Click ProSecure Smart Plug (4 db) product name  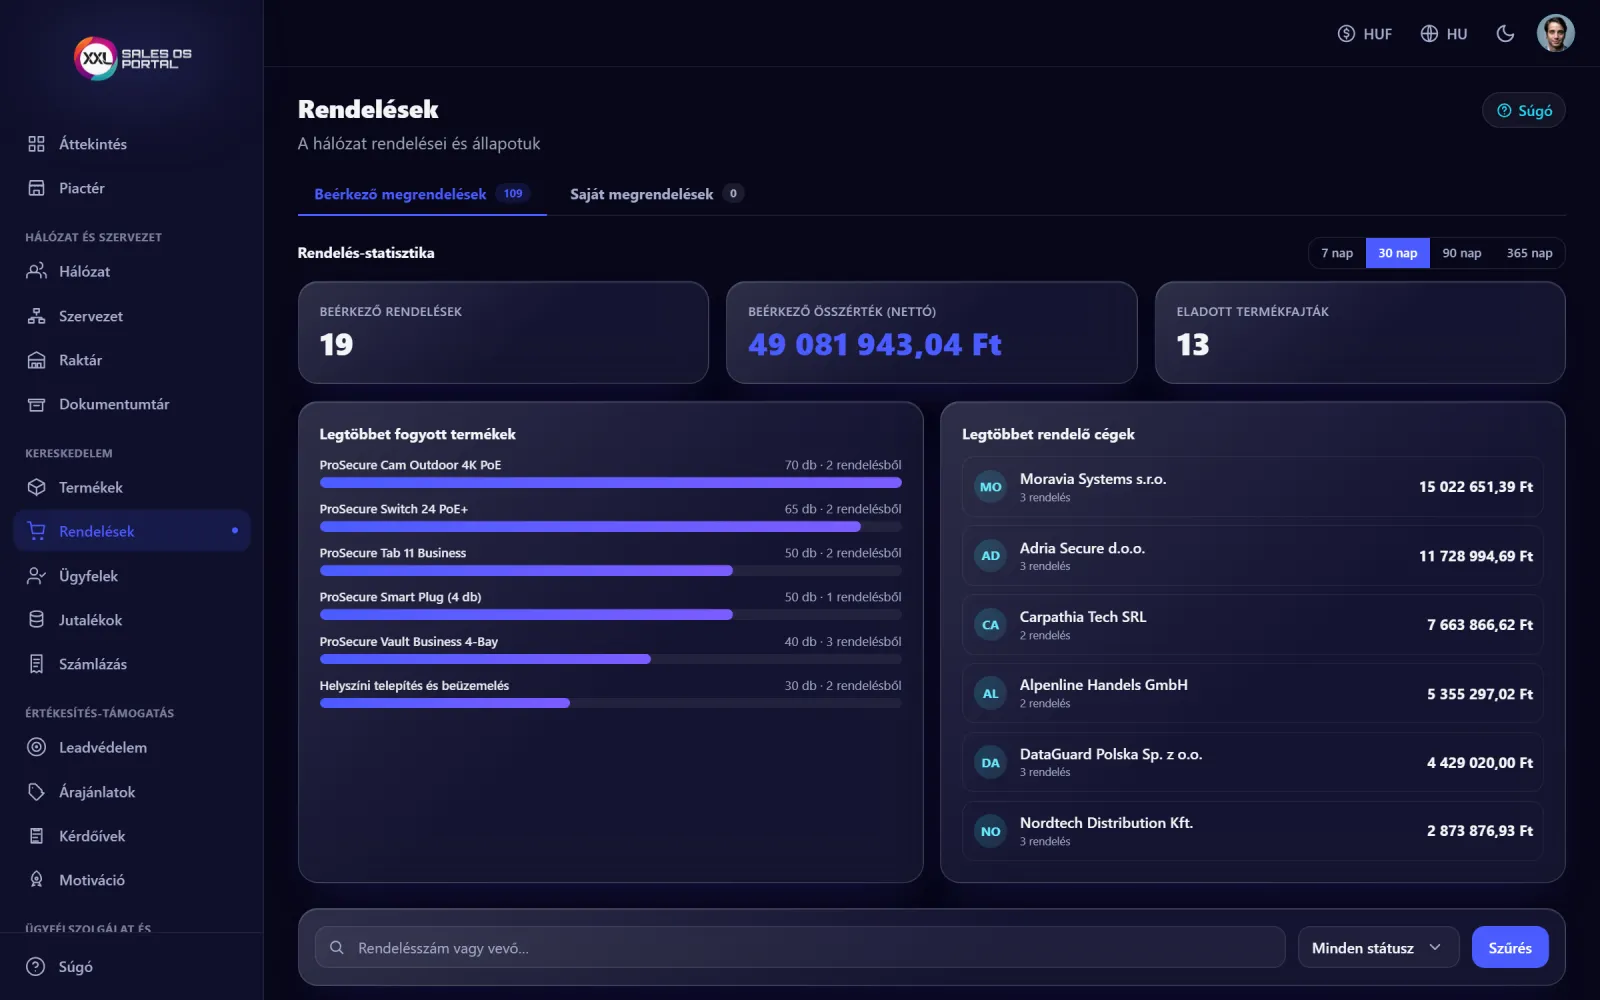tap(400, 597)
